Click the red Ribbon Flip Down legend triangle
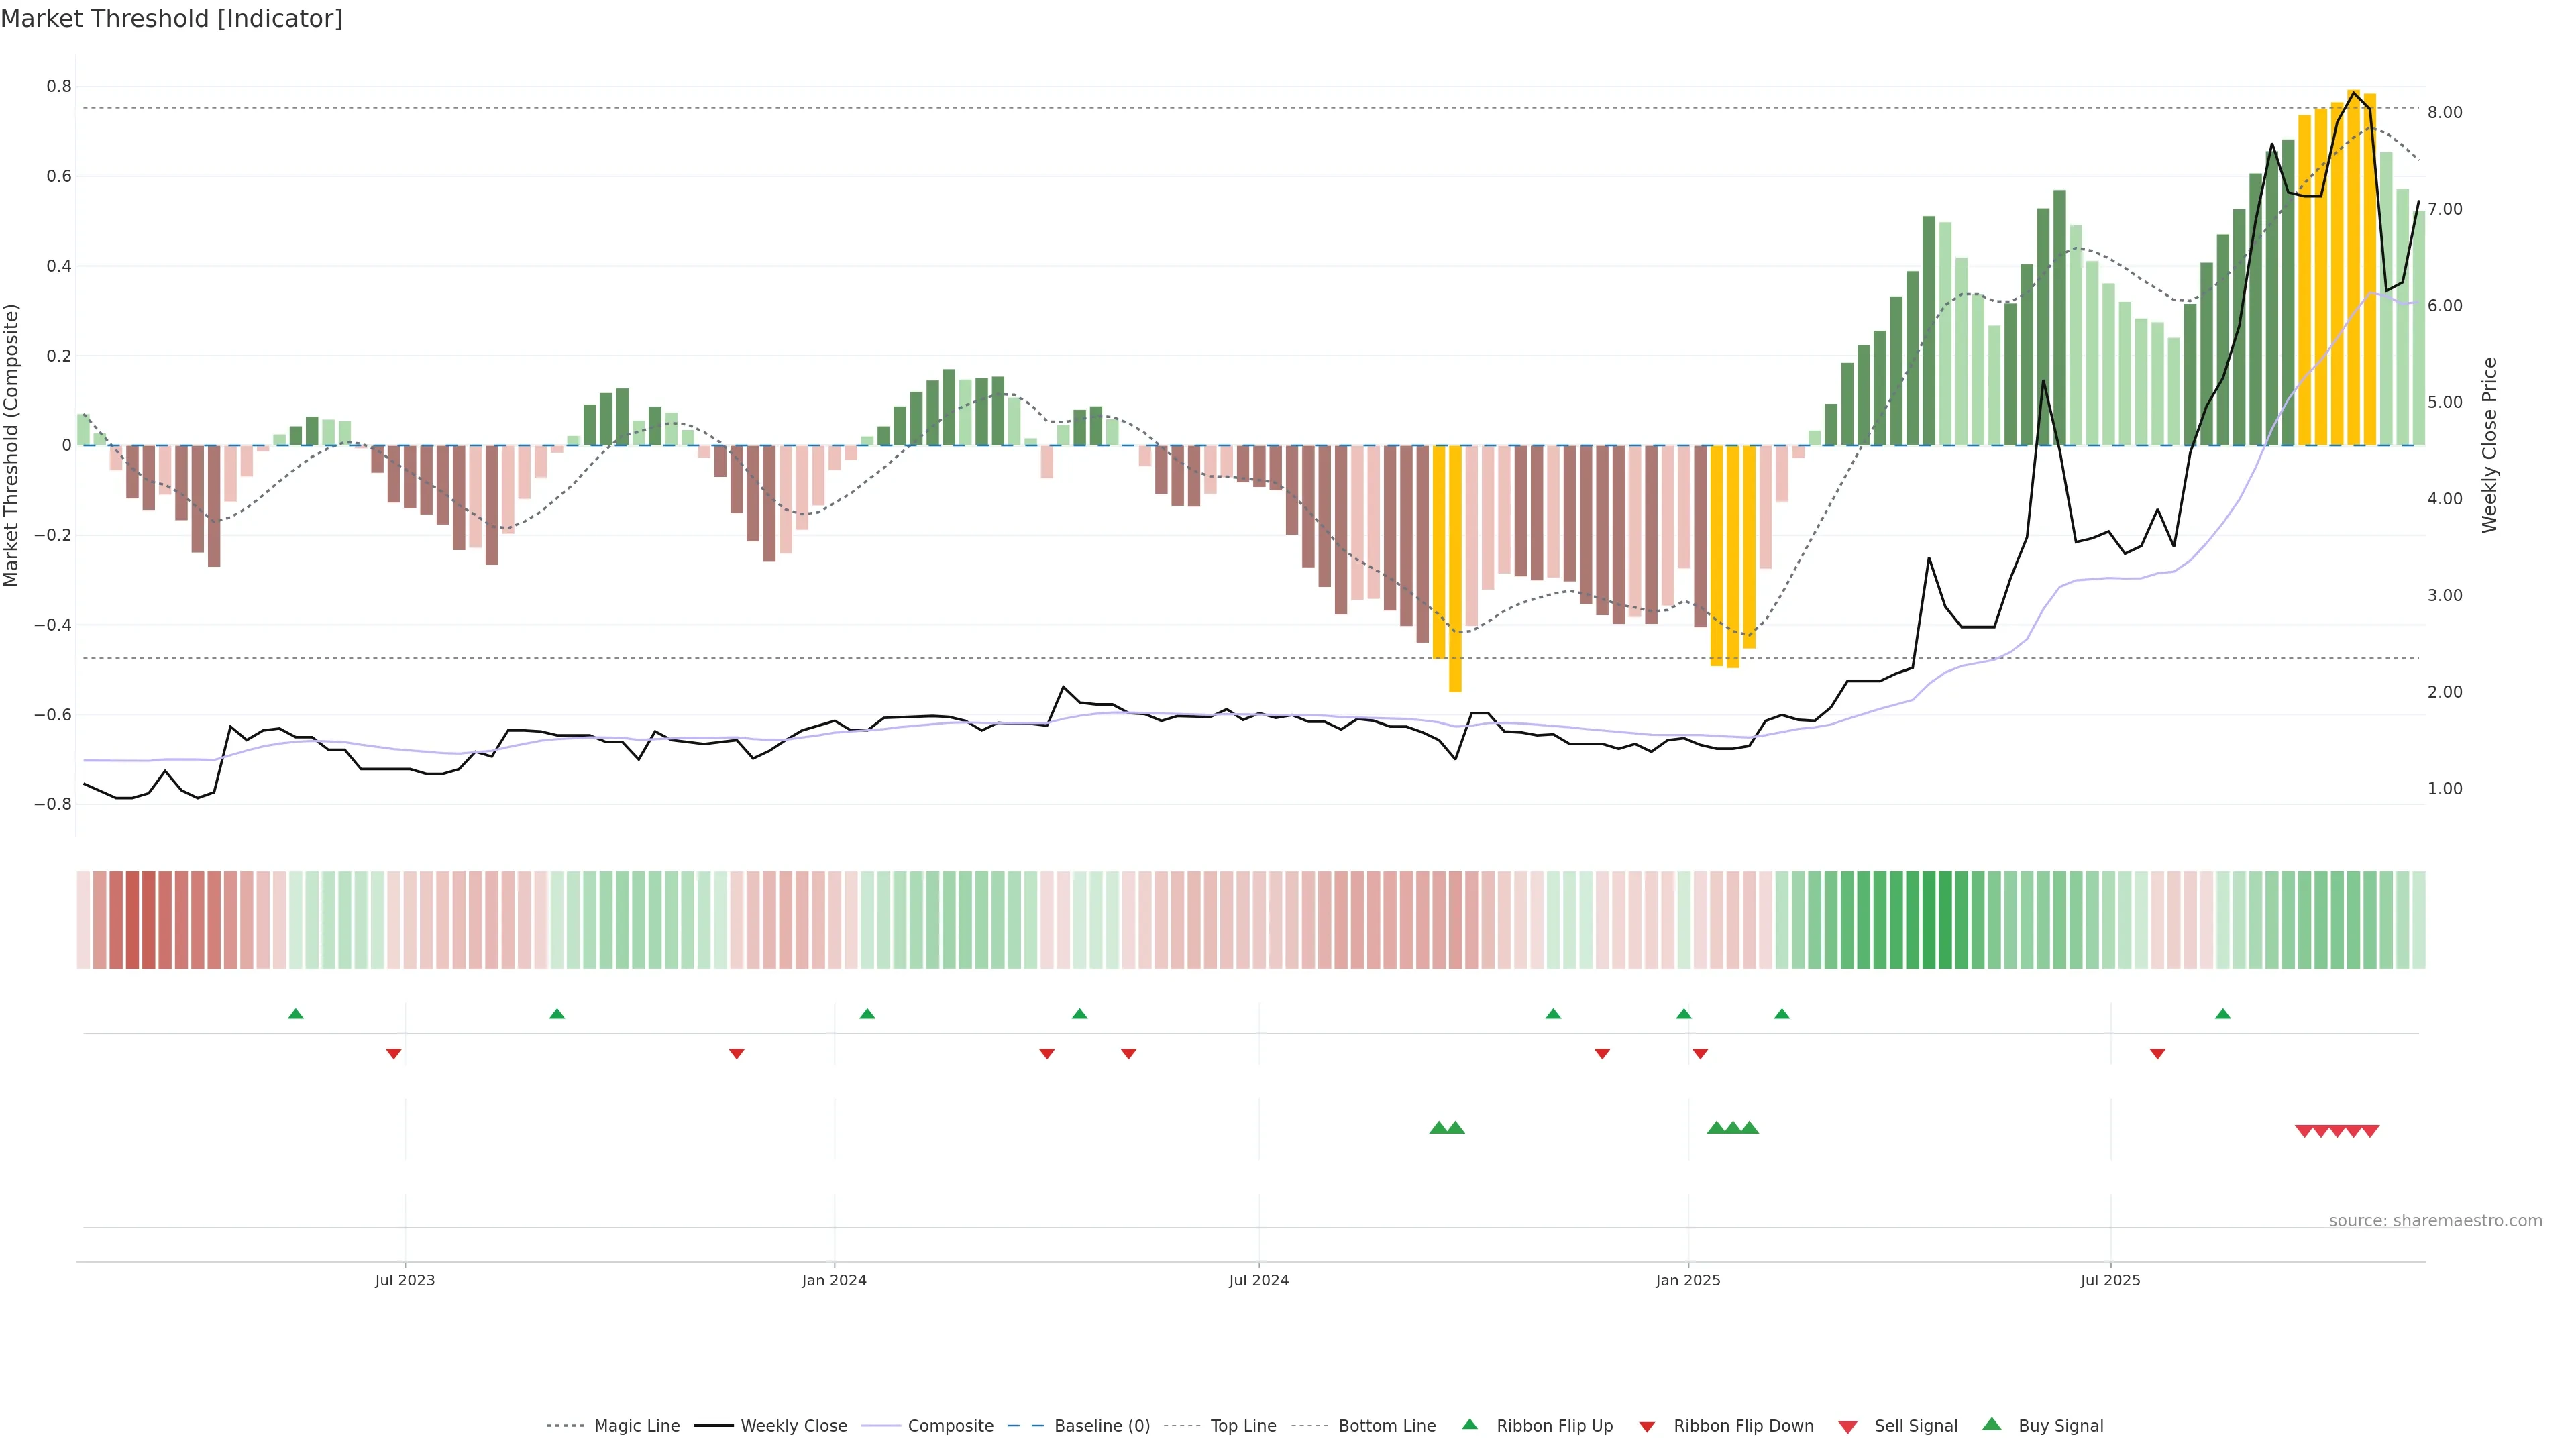 [1647, 1427]
